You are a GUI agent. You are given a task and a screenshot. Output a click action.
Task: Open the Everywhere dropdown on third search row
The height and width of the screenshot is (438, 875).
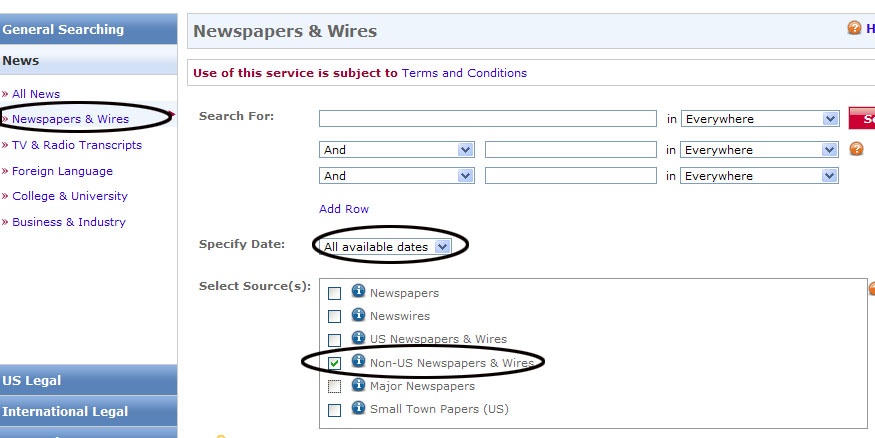click(759, 176)
